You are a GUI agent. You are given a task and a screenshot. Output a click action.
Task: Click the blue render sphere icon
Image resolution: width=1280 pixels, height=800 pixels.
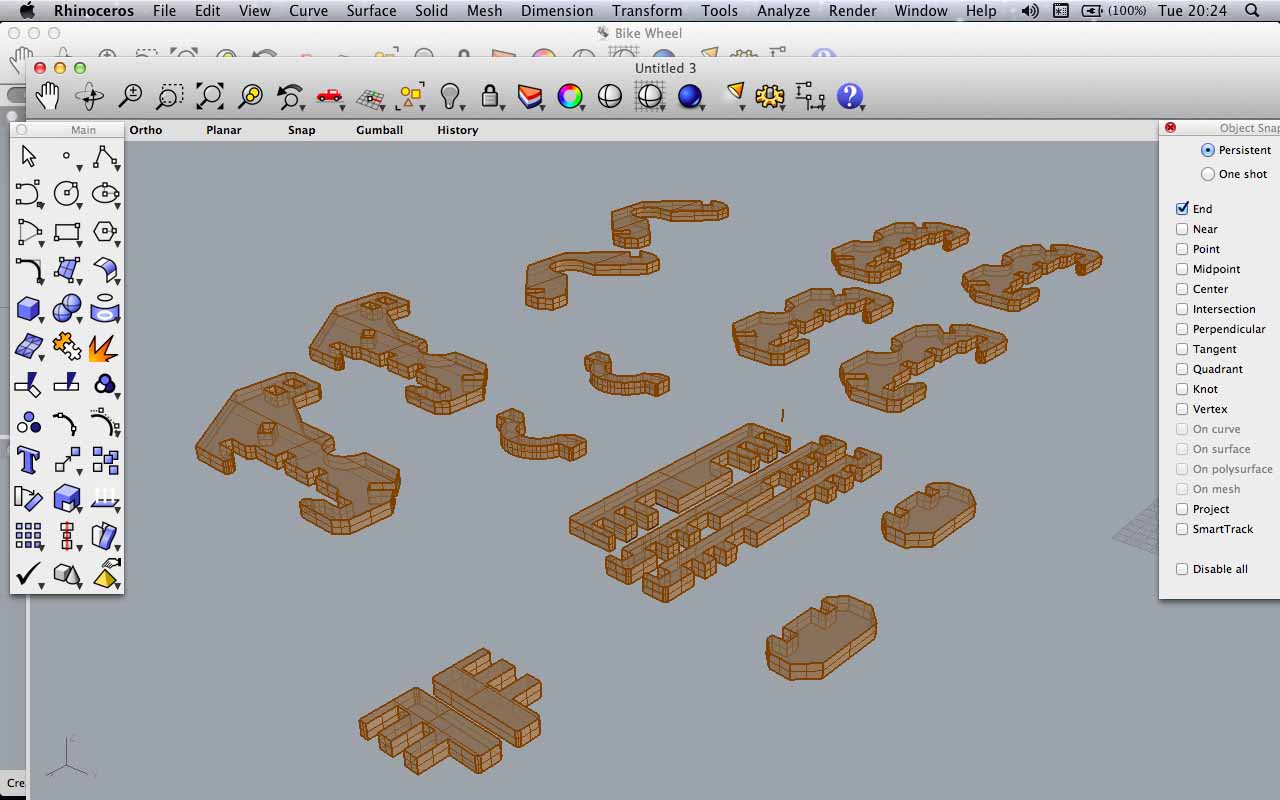point(690,96)
